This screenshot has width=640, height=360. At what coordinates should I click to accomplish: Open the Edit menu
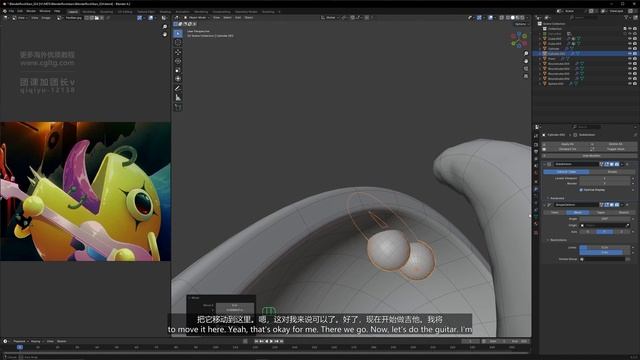pos(20,11)
